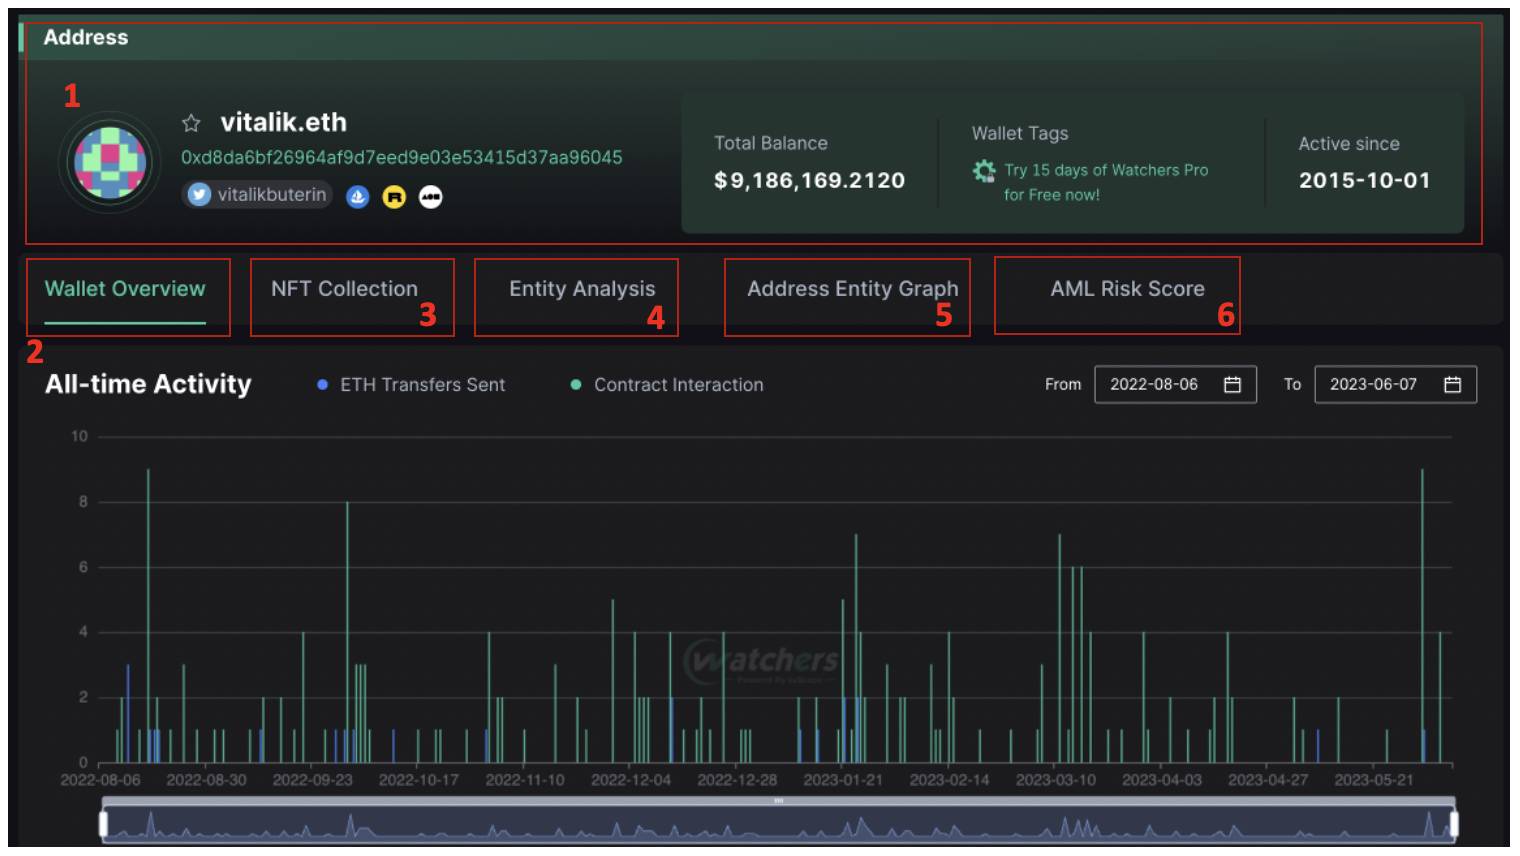Viewport: 1520px width, 856px height.
Task: Click the wallet avatar image
Action: tap(110, 162)
